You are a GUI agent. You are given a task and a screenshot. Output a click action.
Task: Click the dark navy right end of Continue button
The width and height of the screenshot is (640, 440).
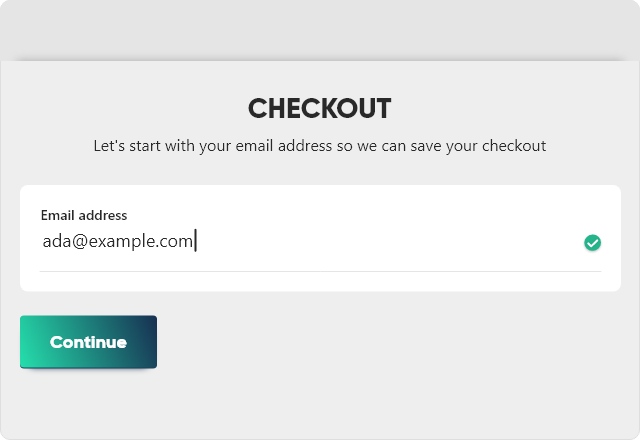tap(148, 342)
